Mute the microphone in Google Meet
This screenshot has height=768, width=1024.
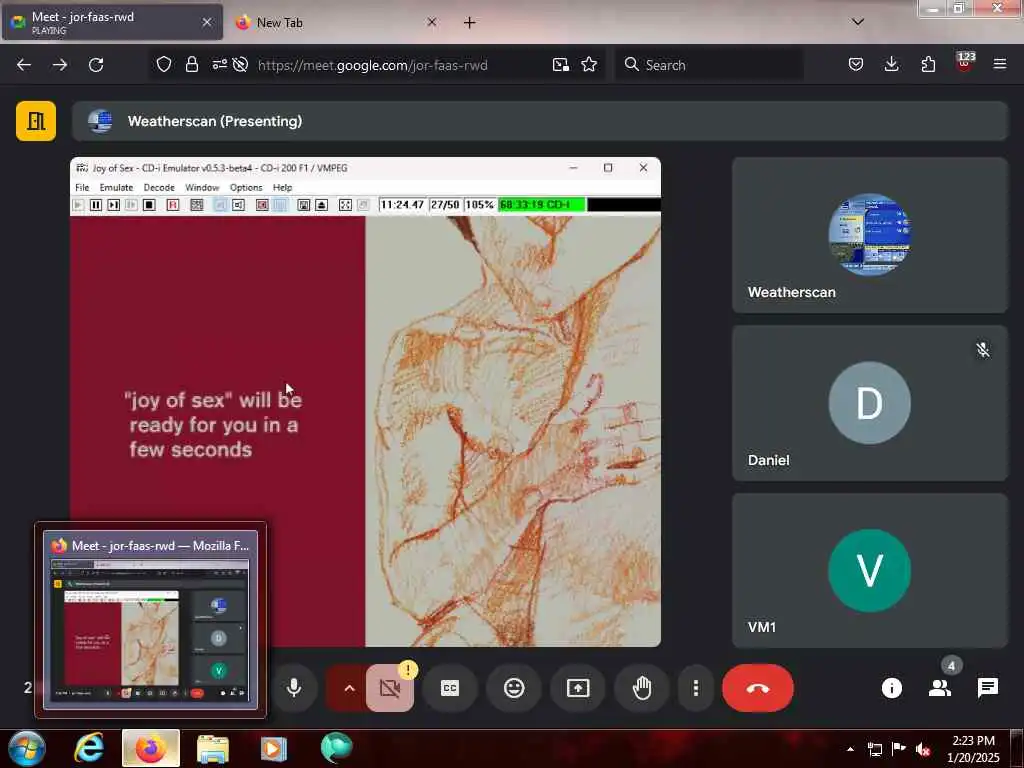coord(294,688)
